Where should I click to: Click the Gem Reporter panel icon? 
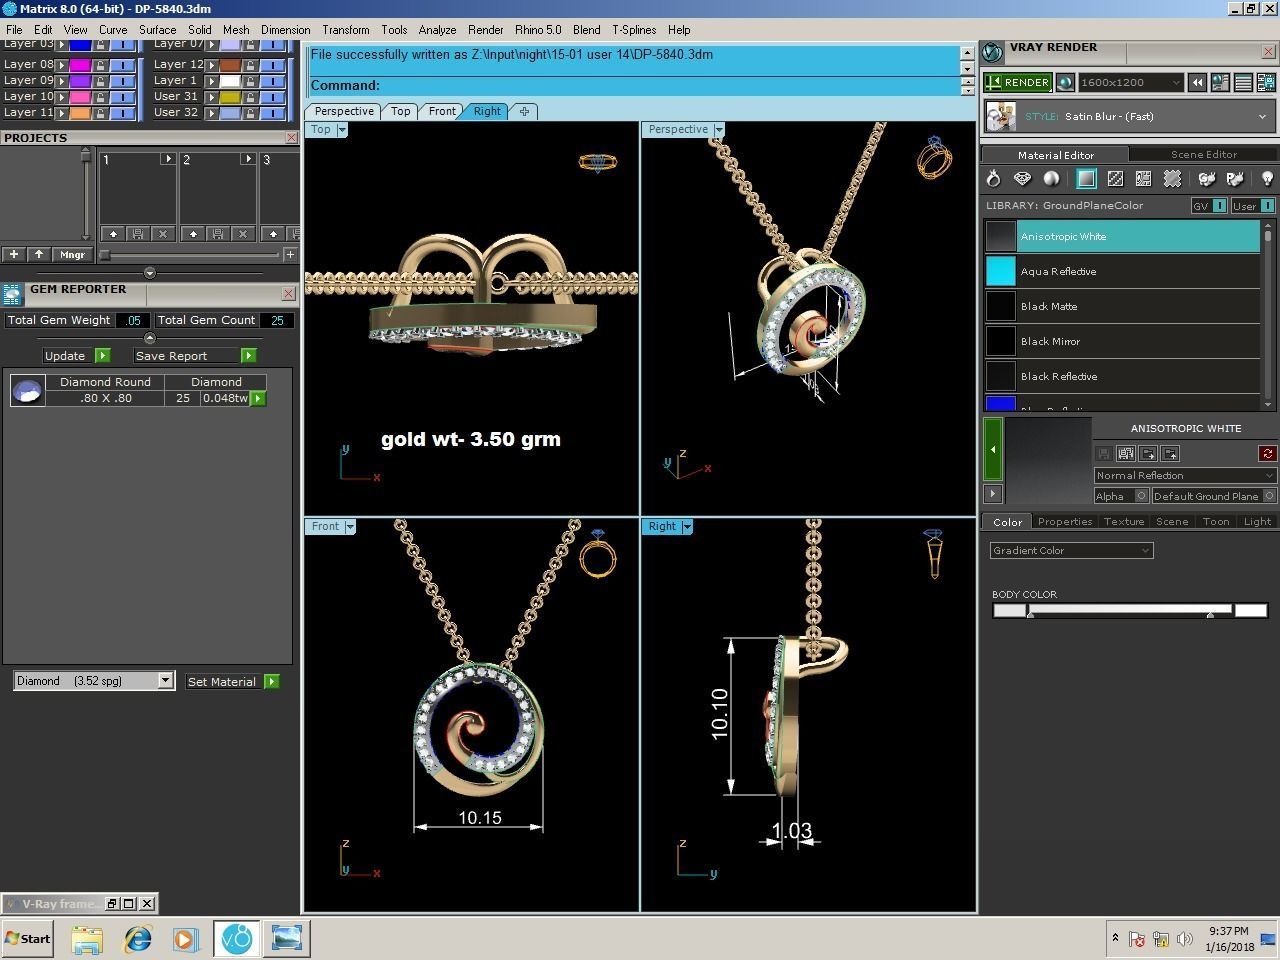pos(12,294)
